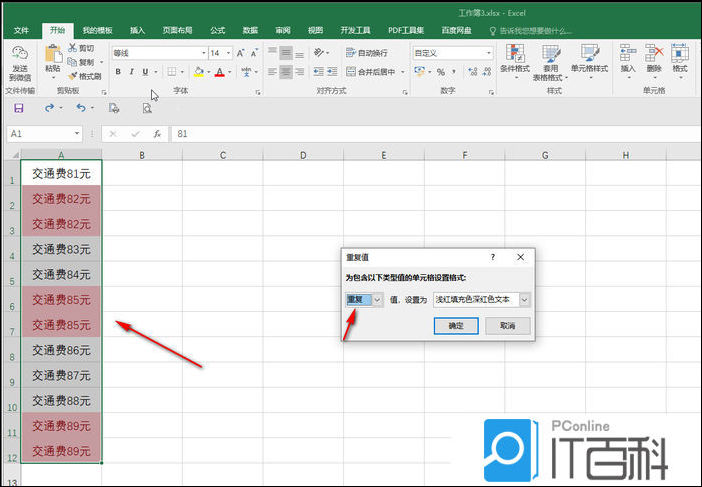The height and width of the screenshot is (487, 702).
Task: Toggle Underline formatting
Action: (x=145, y=72)
